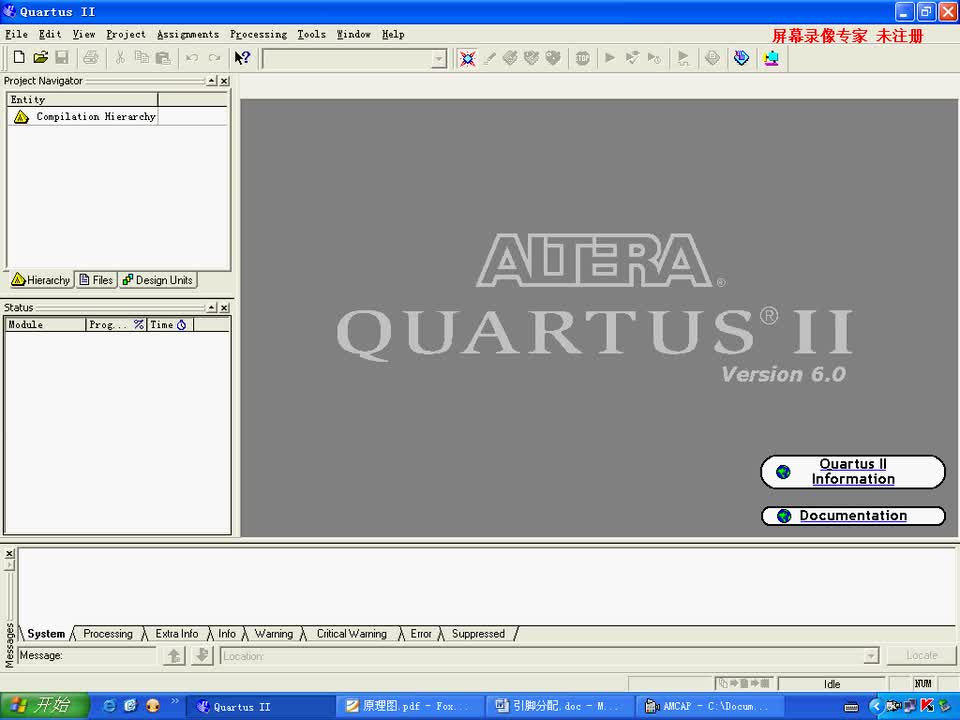Select the System messages tab

[46, 634]
